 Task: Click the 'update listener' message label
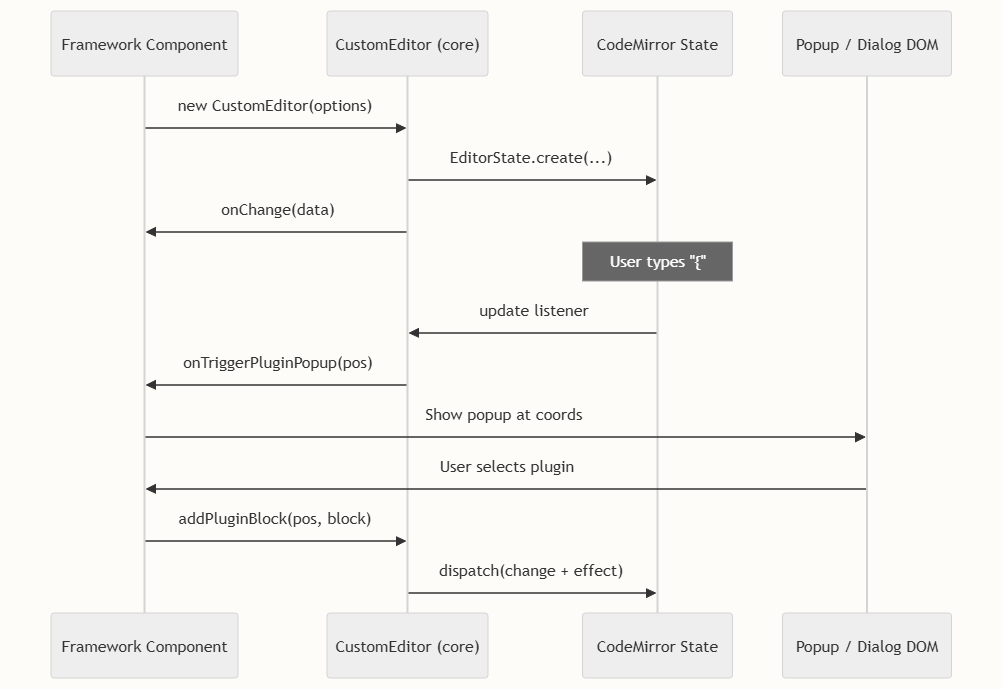click(533, 311)
